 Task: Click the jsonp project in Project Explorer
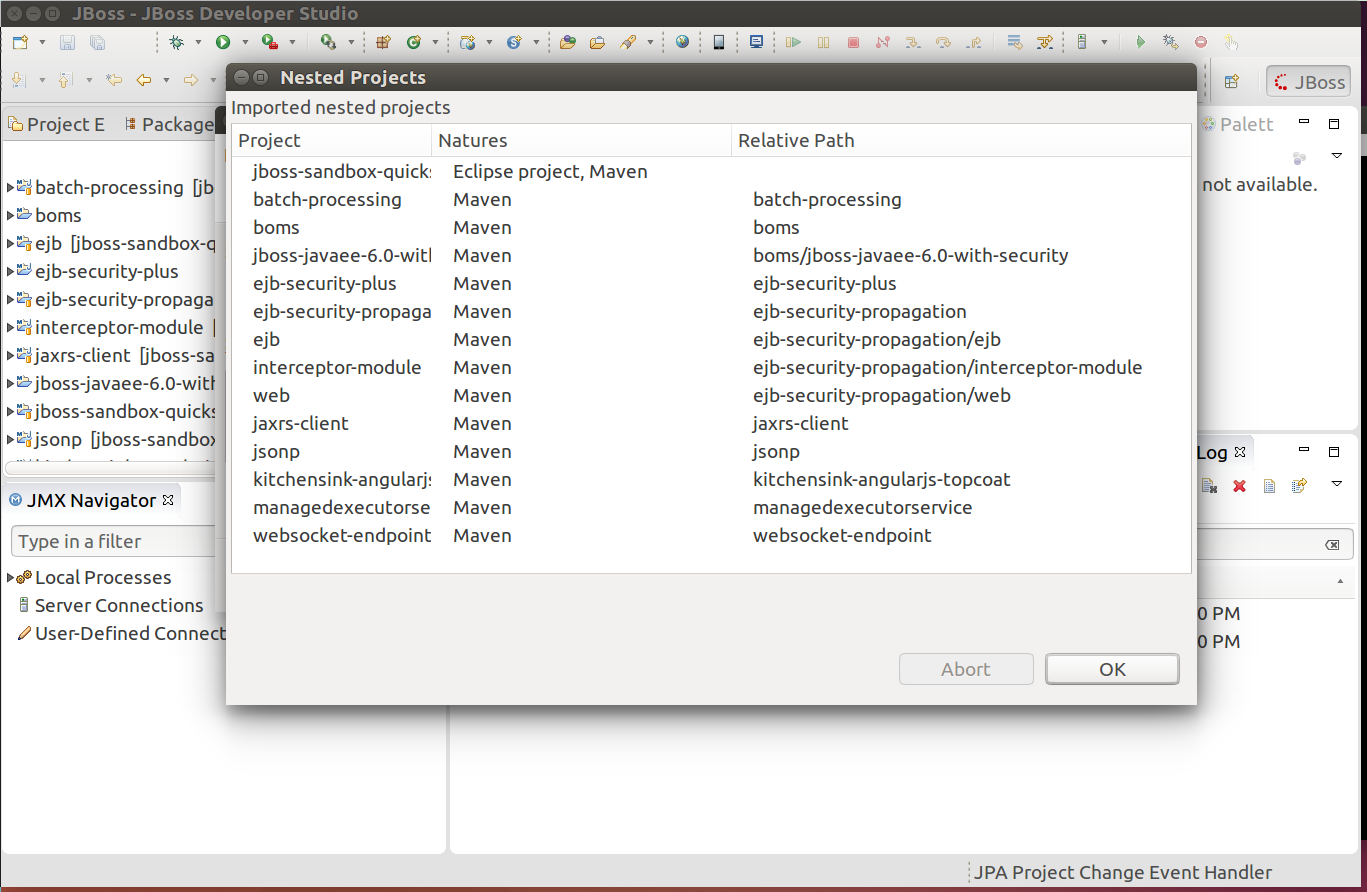(117, 439)
